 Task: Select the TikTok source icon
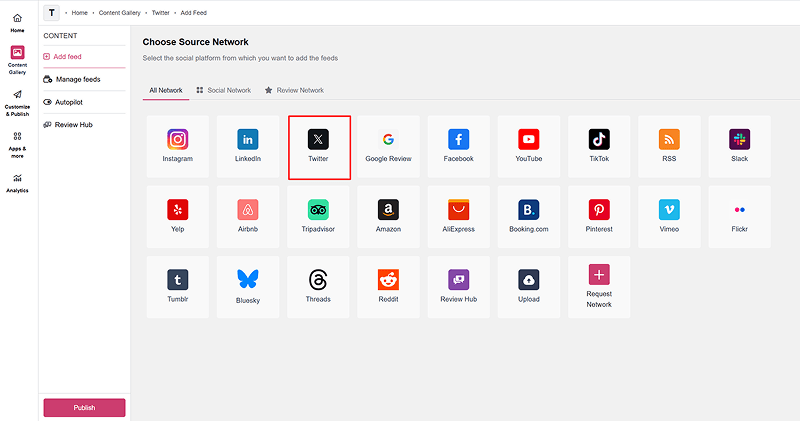point(599,139)
